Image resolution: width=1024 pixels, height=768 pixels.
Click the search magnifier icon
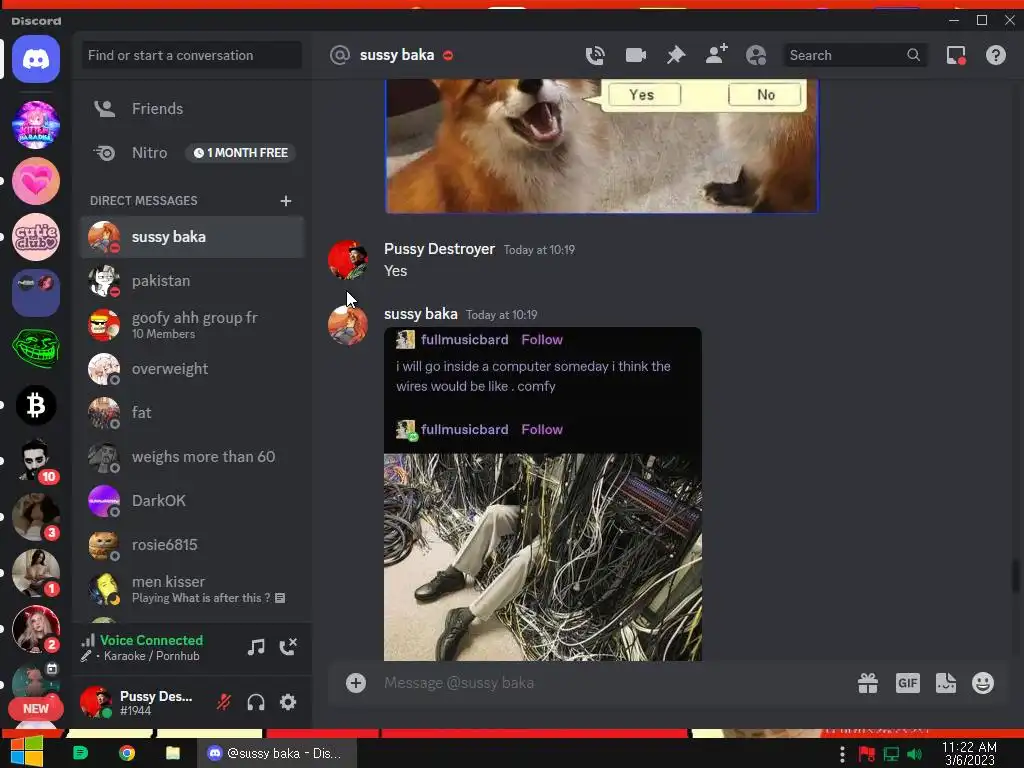pyautogui.click(x=914, y=56)
